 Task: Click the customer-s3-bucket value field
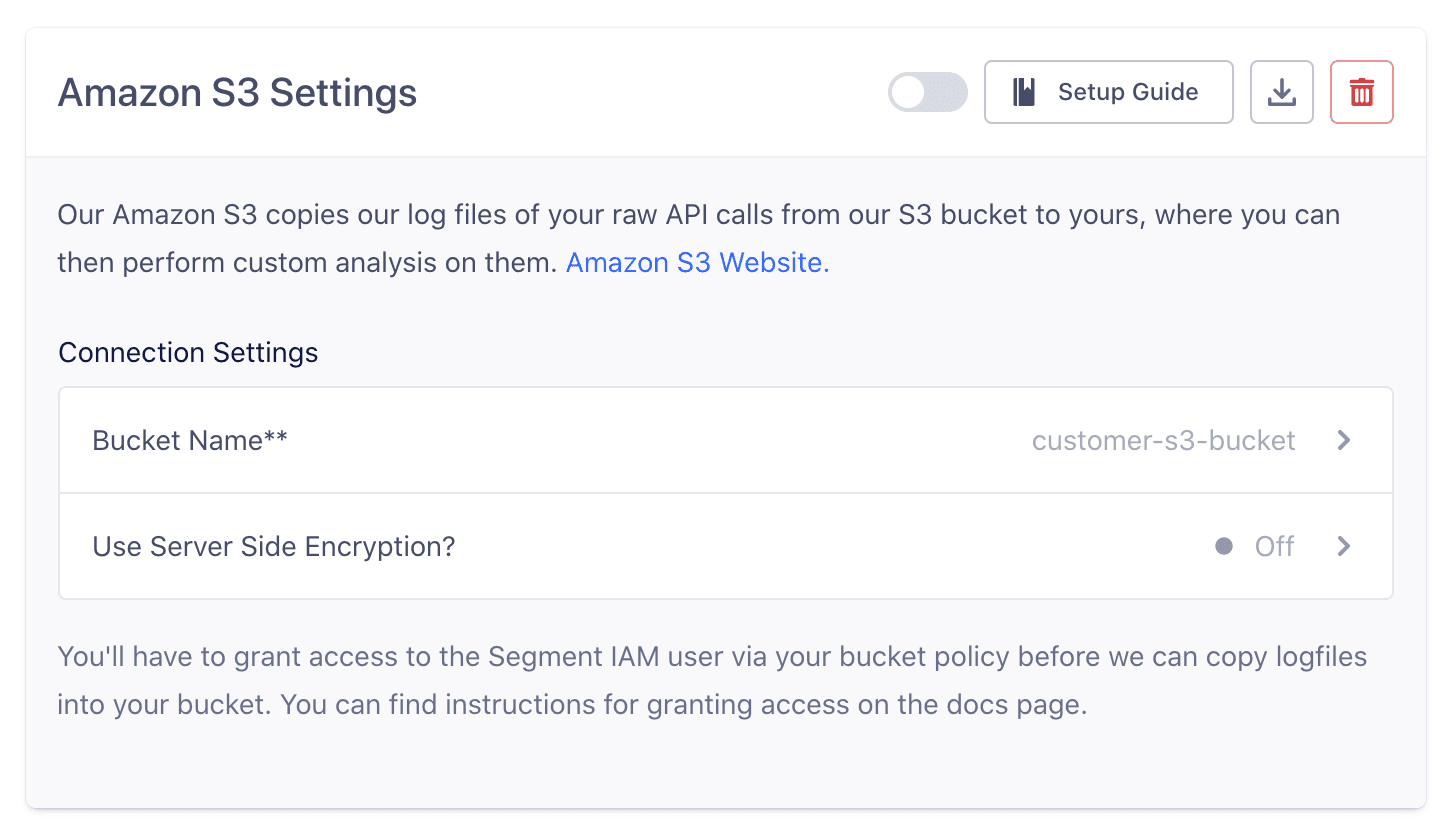click(1163, 440)
